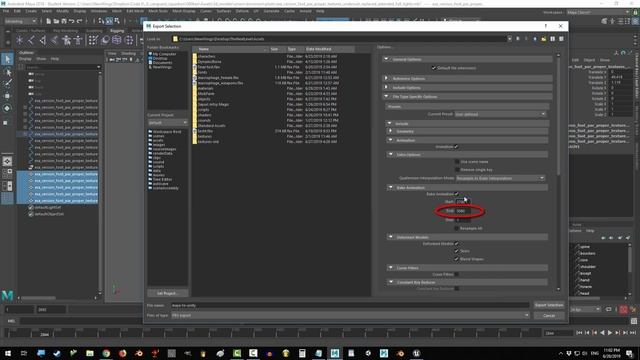This screenshot has height=360, width=640.
Task: Click Save Scene icon in status line
Action: [x=64, y=21]
